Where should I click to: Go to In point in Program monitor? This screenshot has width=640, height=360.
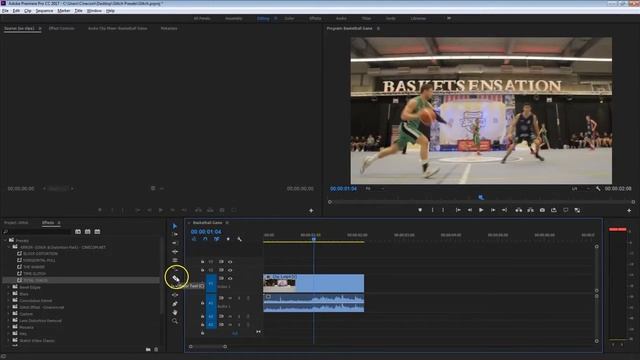(x=458, y=210)
